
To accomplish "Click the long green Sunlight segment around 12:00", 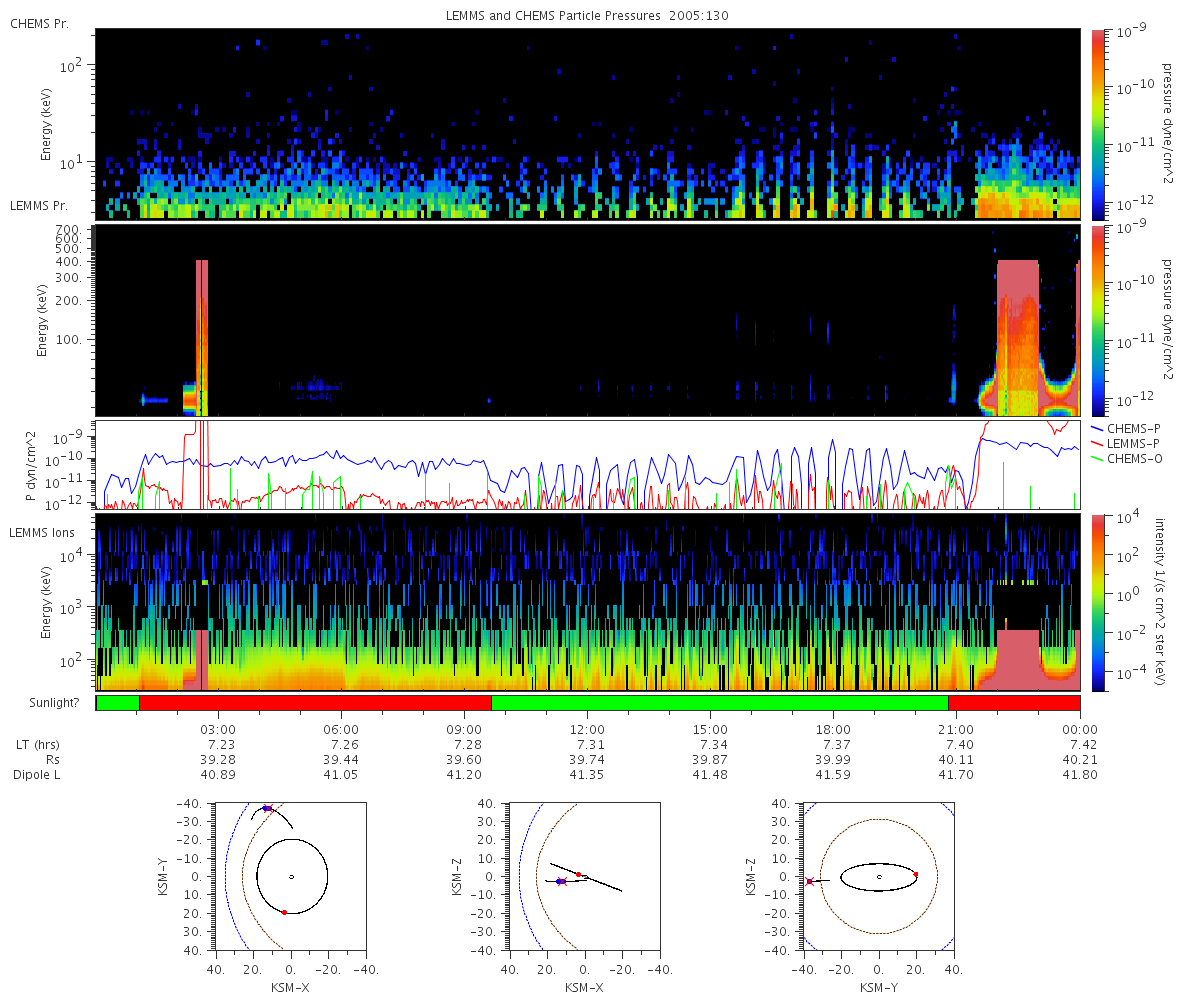I will 720,703.
